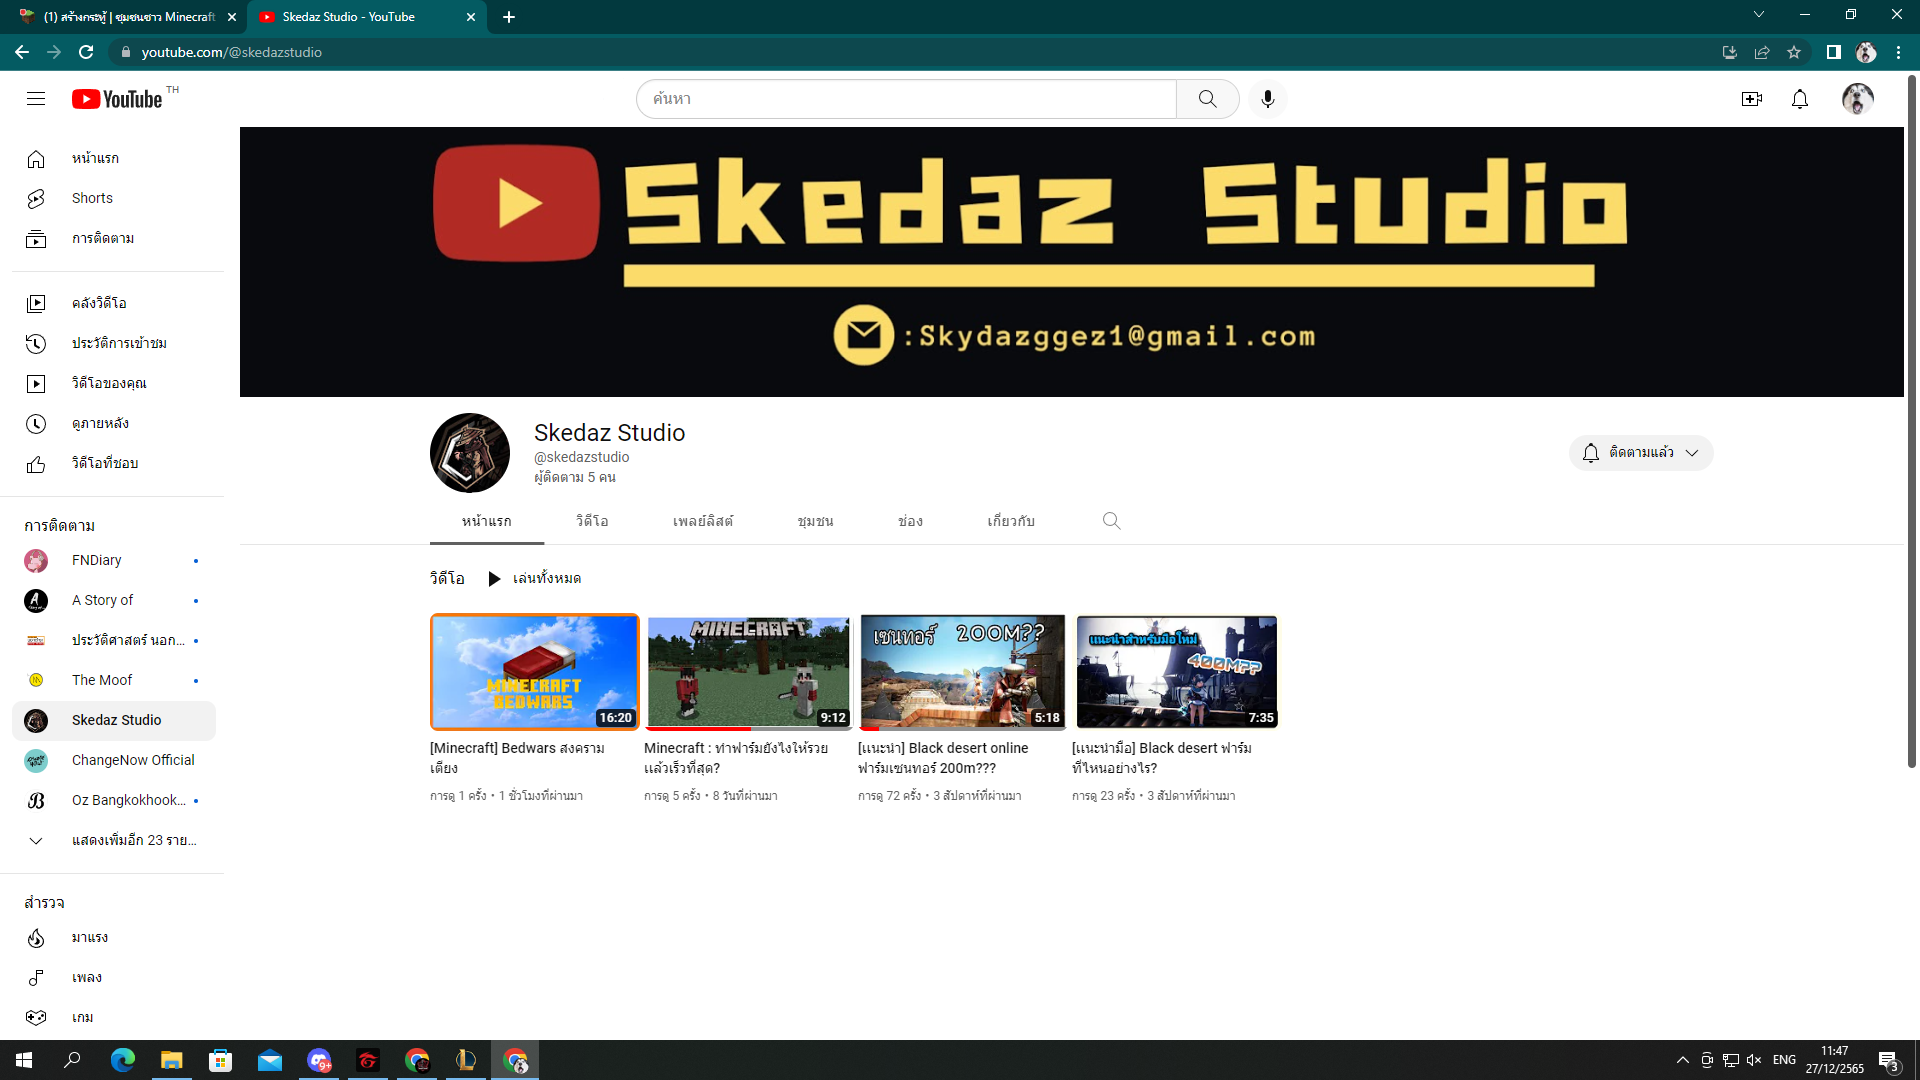
Task: Click the YouTube search input field
Action: point(906,99)
